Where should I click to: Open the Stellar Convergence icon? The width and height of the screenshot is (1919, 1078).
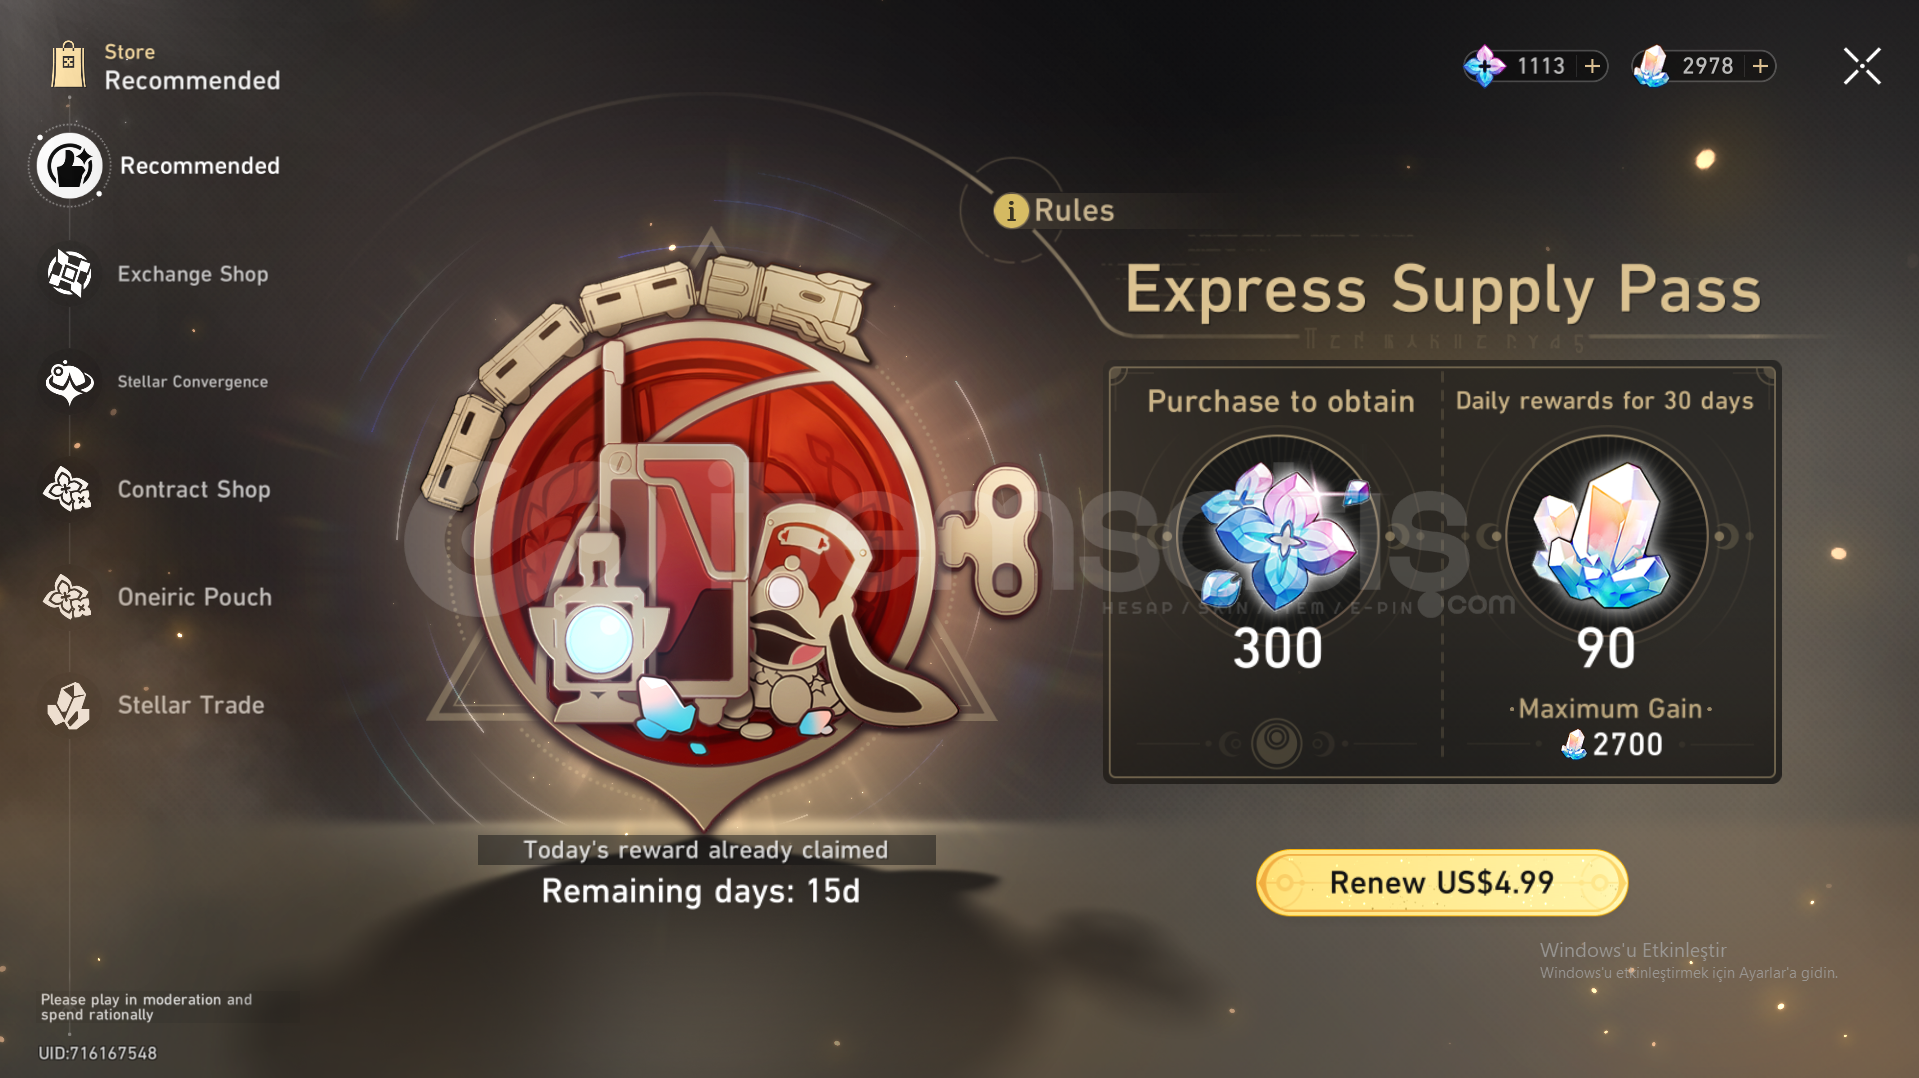(x=69, y=382)
